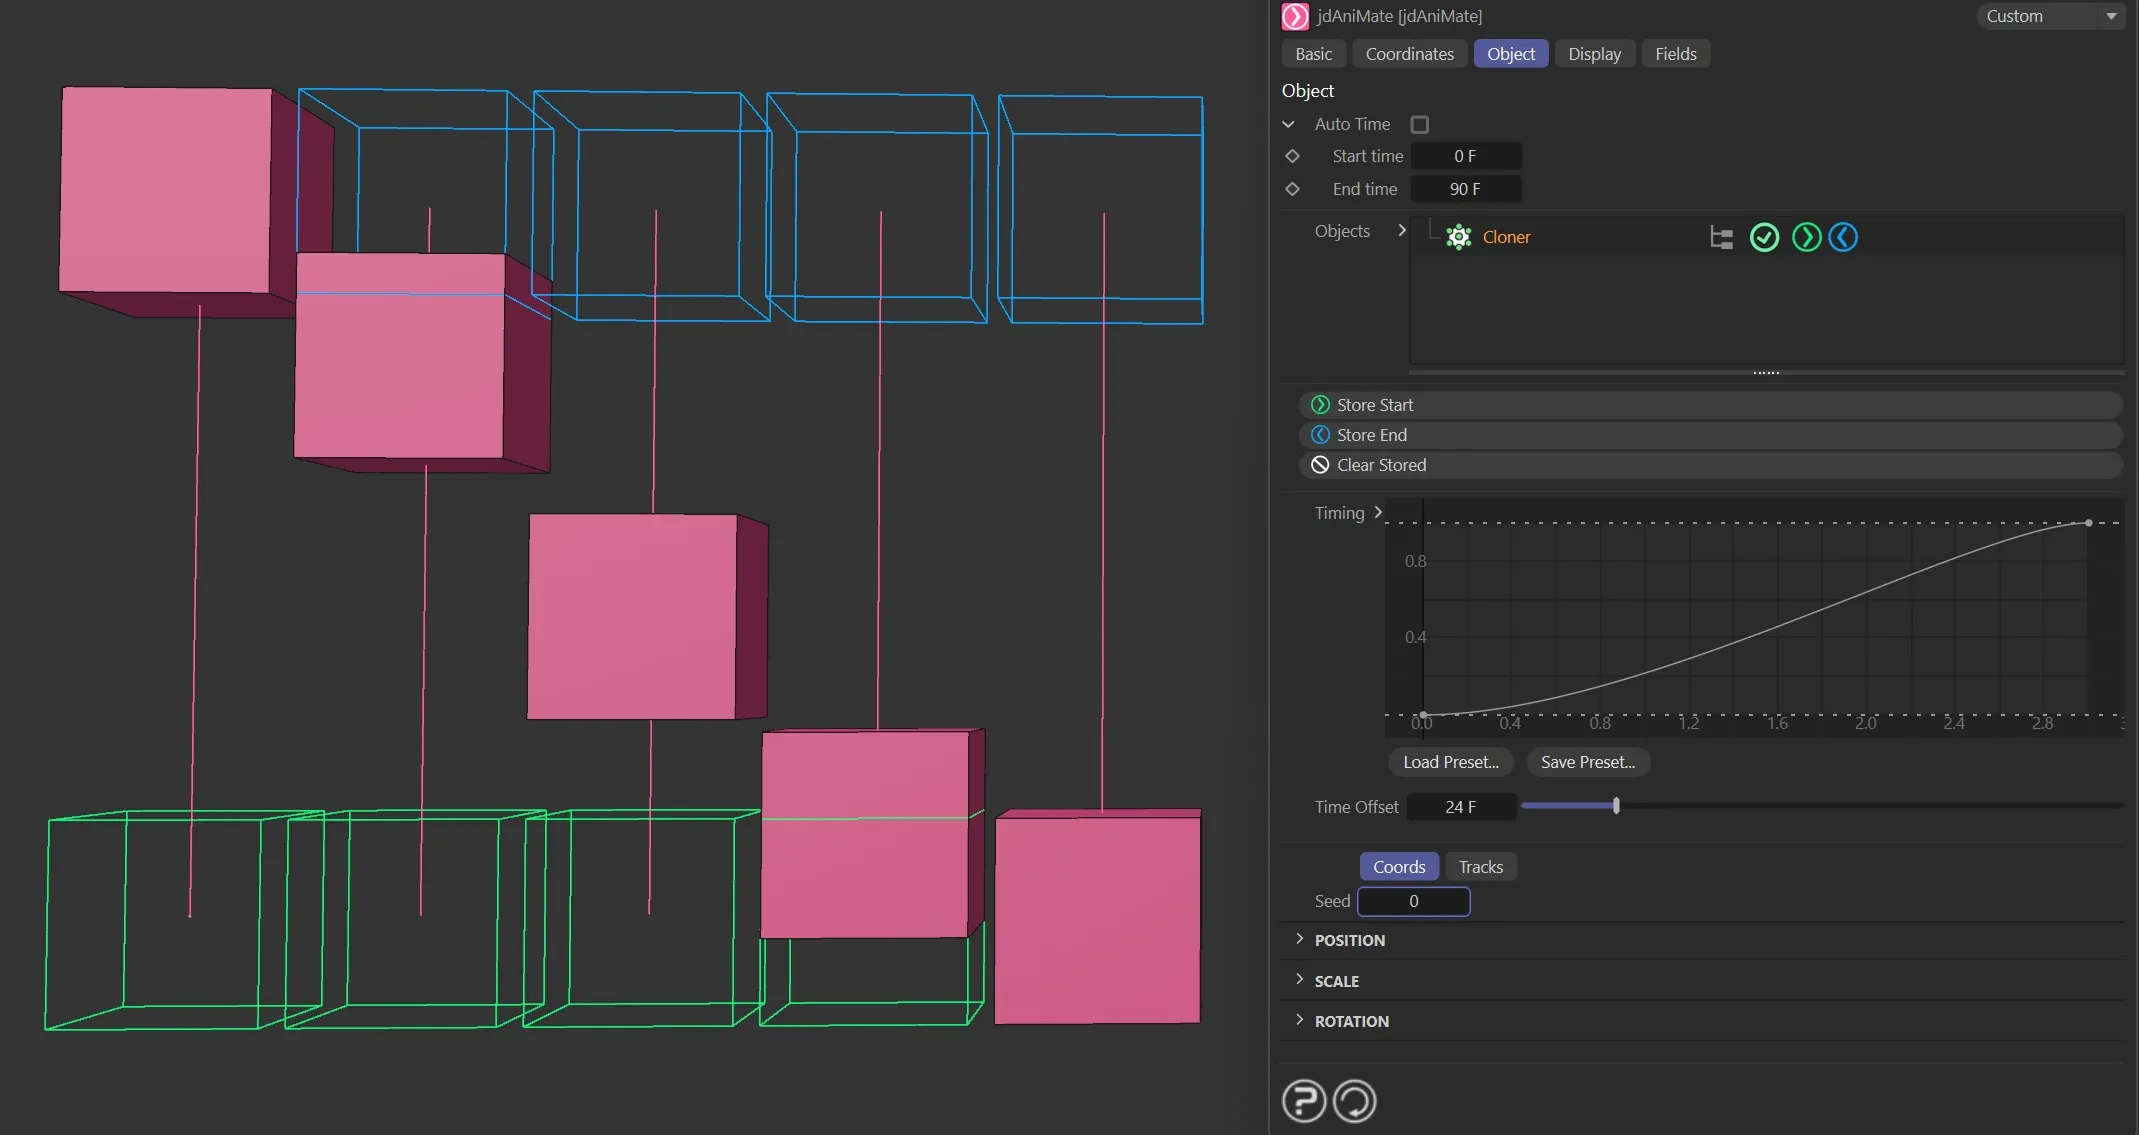Click the End time keyframe diamond
The image size is (2139, 1135).
click(x=1292, y=189)
